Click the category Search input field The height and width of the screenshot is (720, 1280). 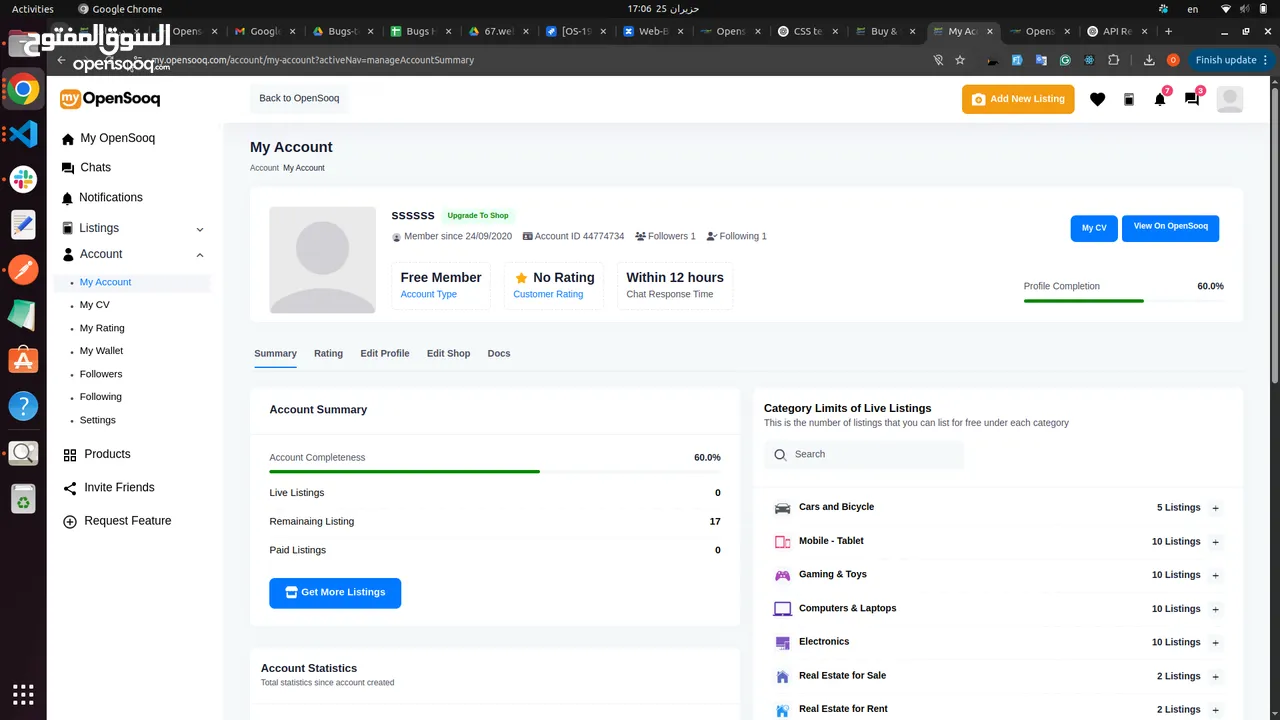(x=864, y=455)
